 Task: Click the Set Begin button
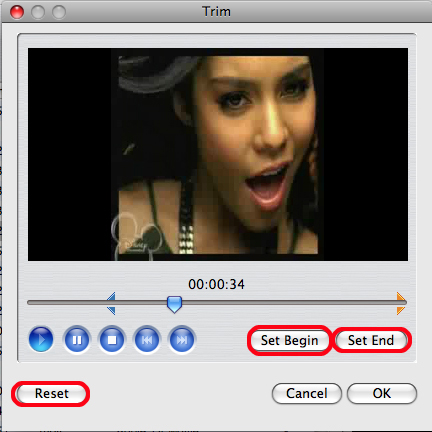click(289, 340)
